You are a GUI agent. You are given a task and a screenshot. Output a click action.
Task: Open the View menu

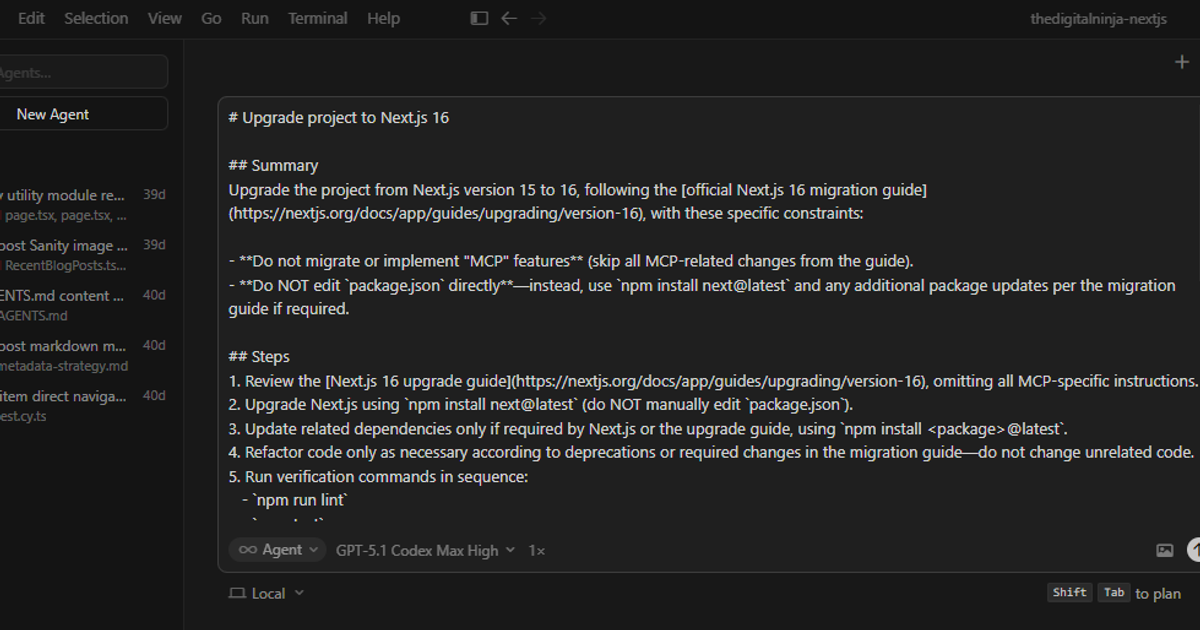click(x=165, y=18)
